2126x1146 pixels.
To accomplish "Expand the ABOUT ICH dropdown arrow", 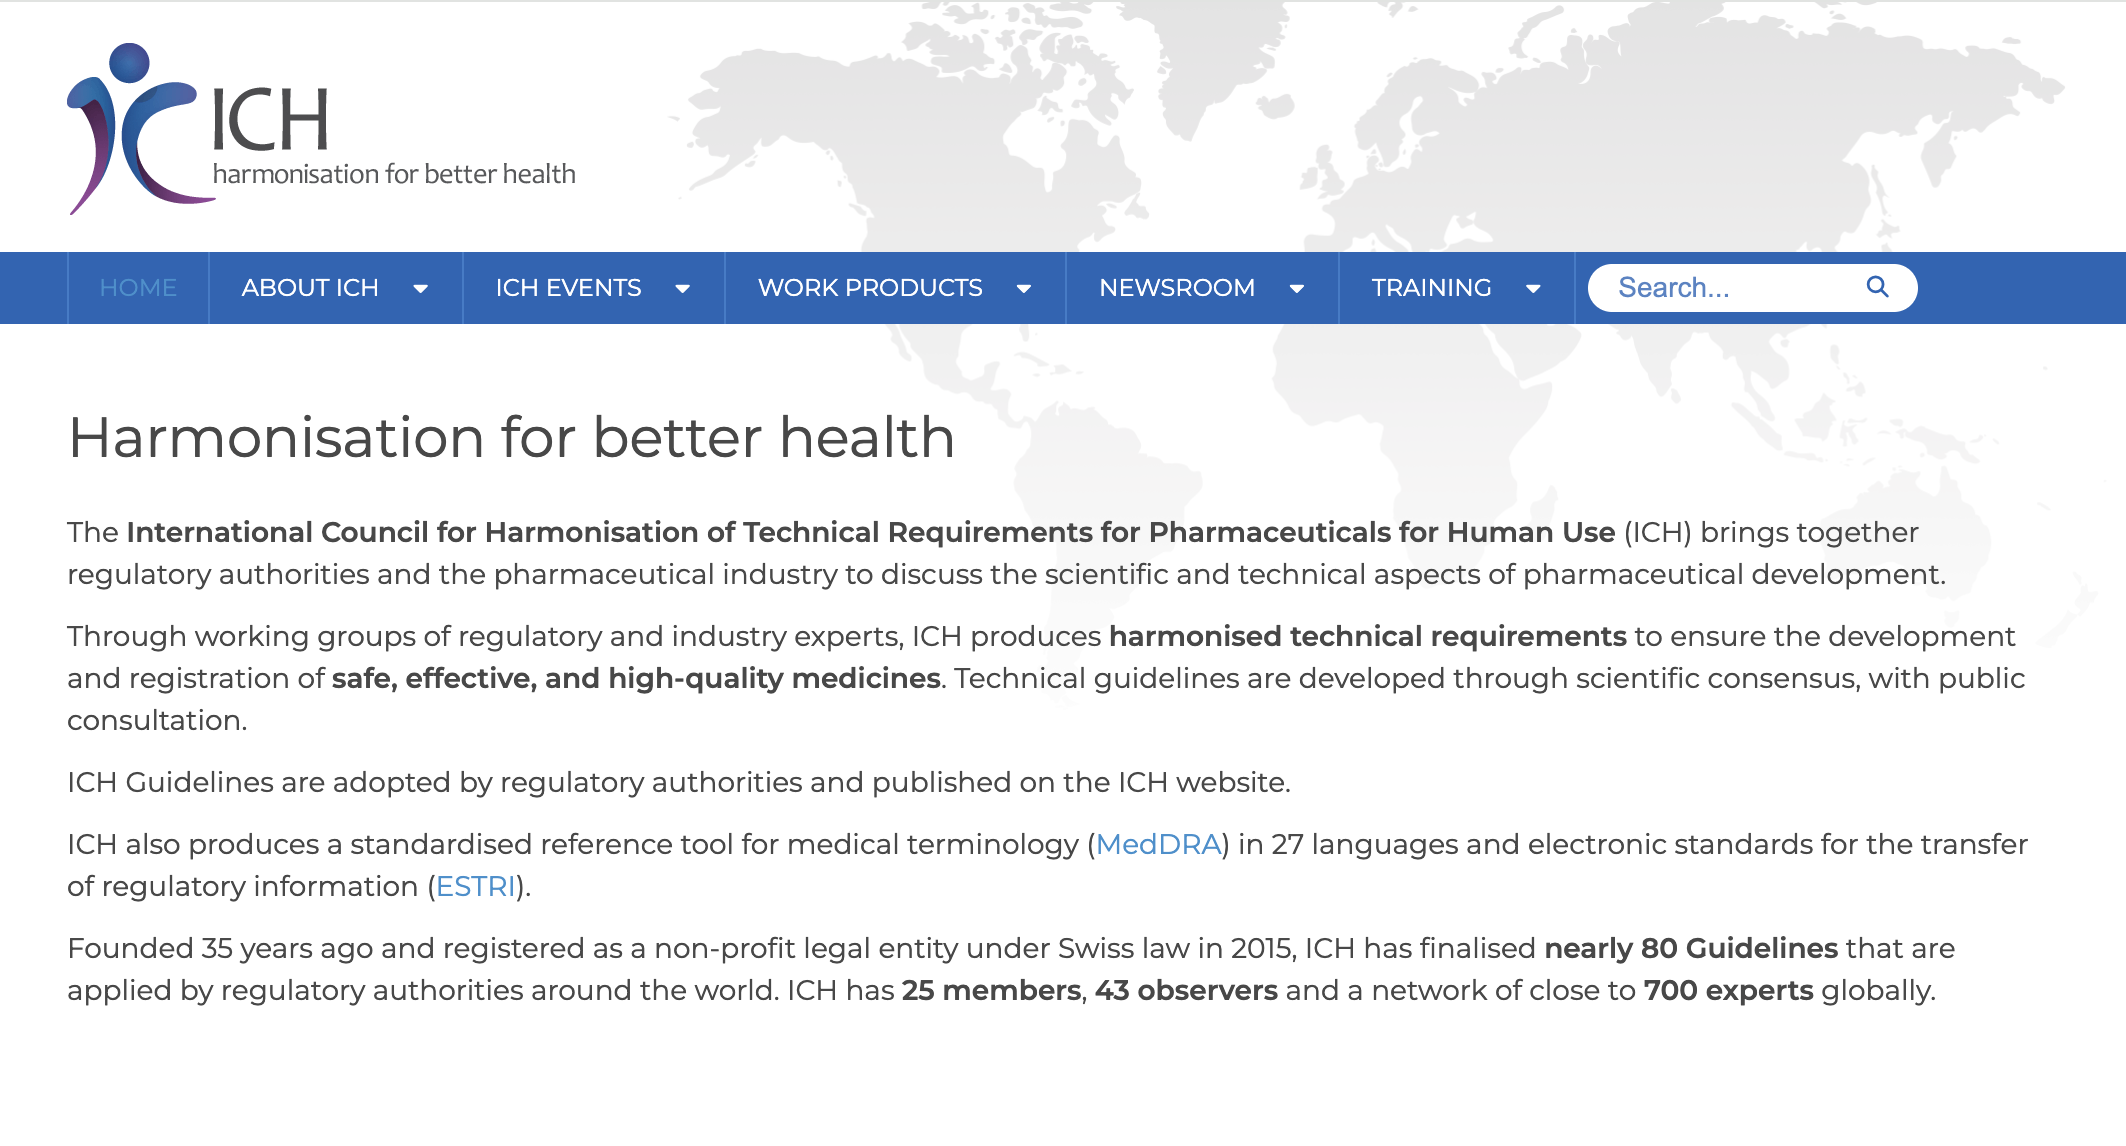I will click(x=421, y=289).
